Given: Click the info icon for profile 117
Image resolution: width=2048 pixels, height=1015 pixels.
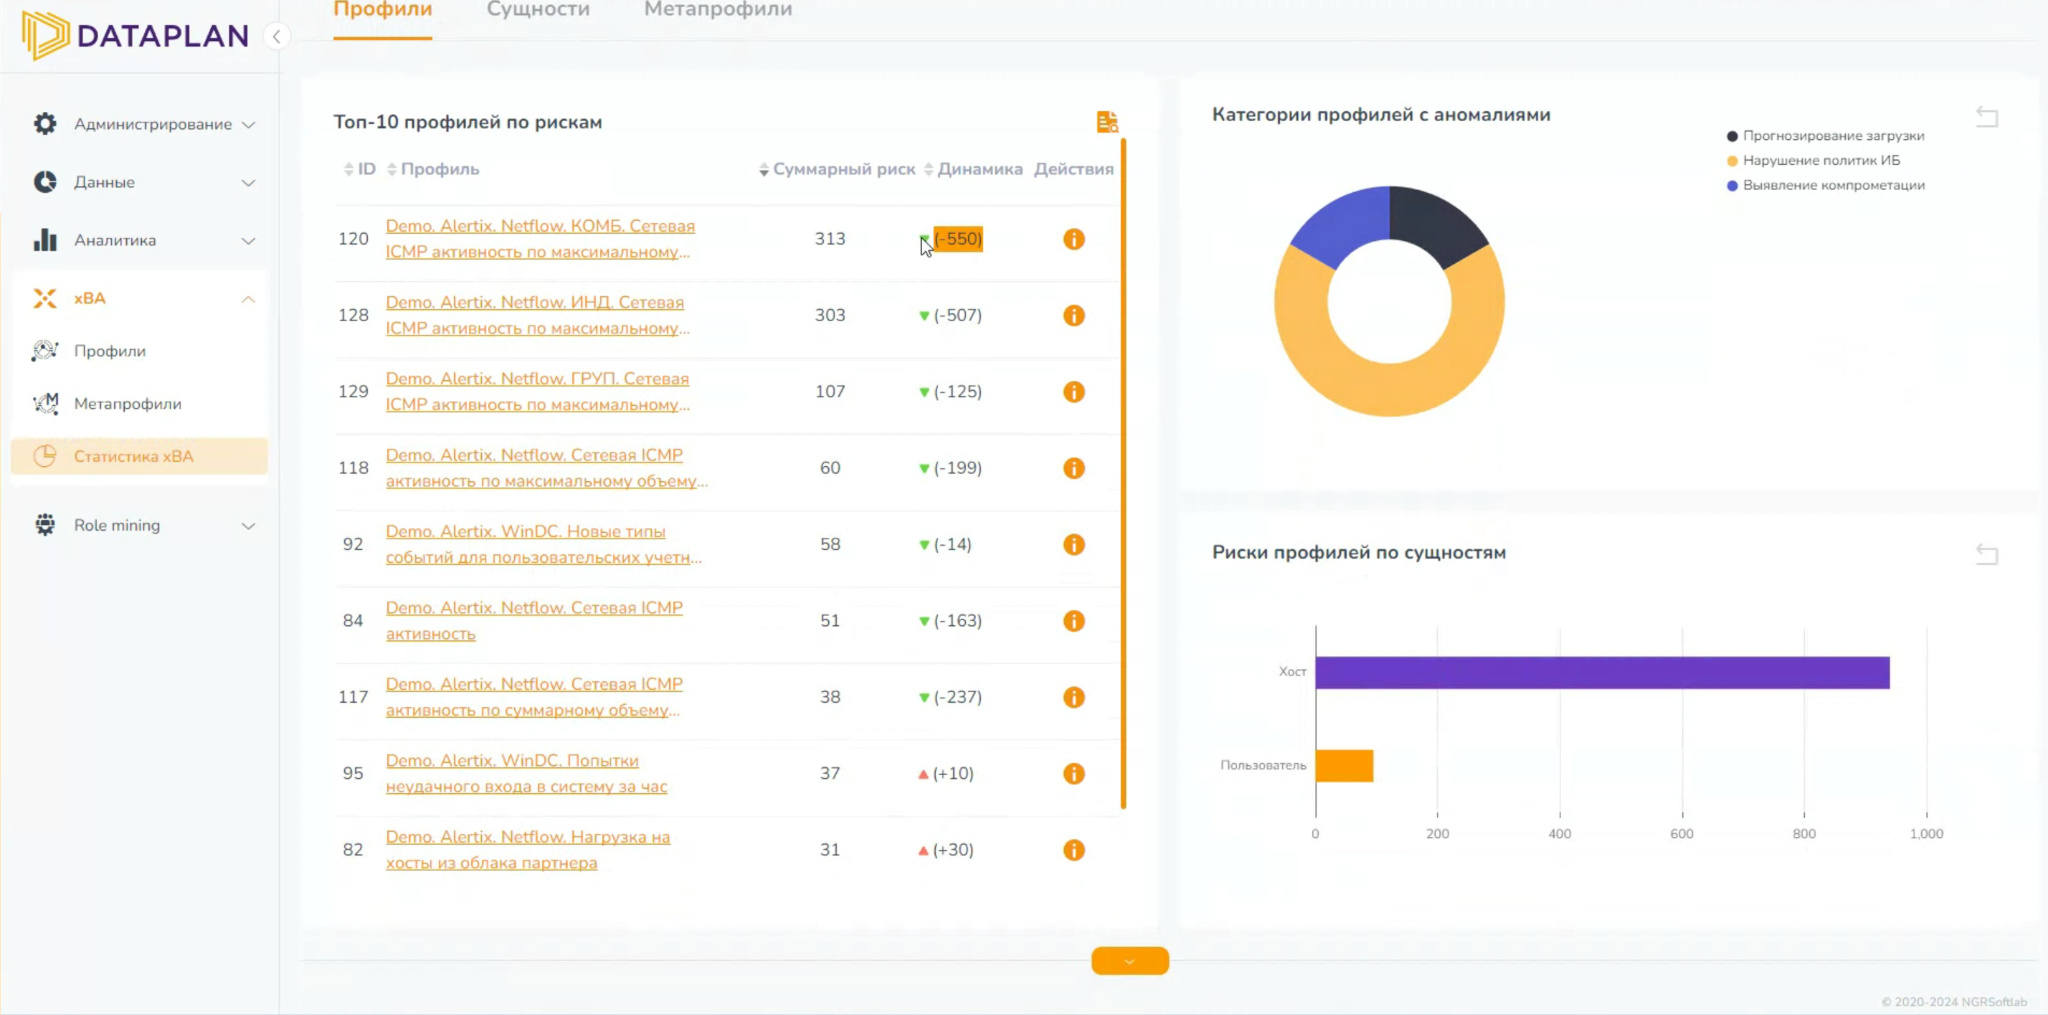Looking at the screenshot, I should coord(1074,697).
